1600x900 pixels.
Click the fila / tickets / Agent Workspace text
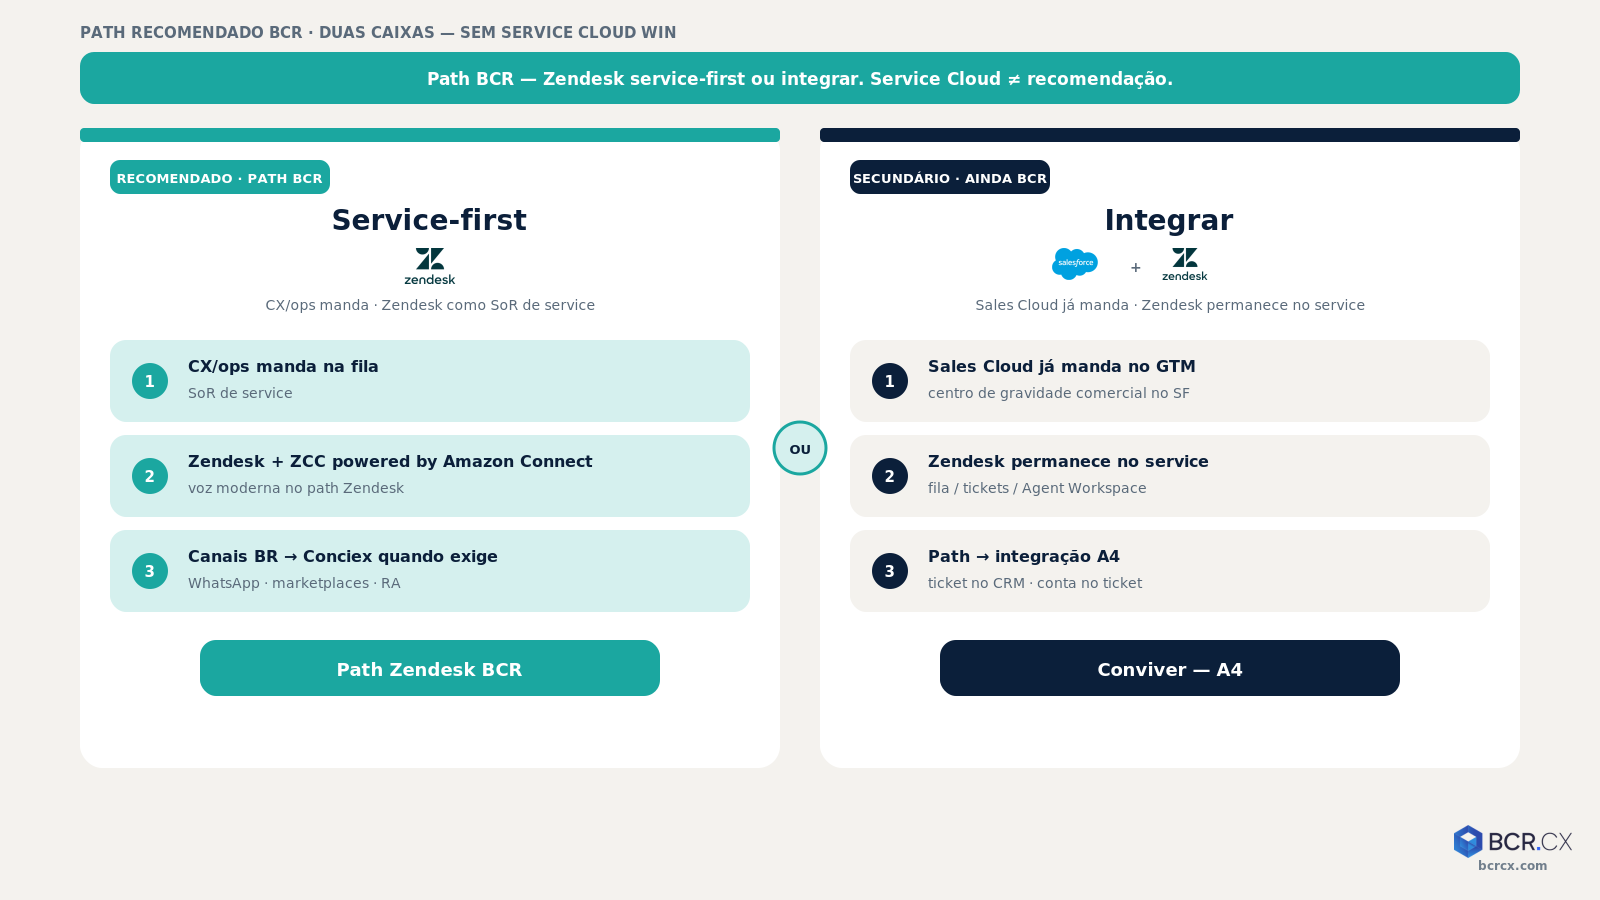coord(1037,488)
